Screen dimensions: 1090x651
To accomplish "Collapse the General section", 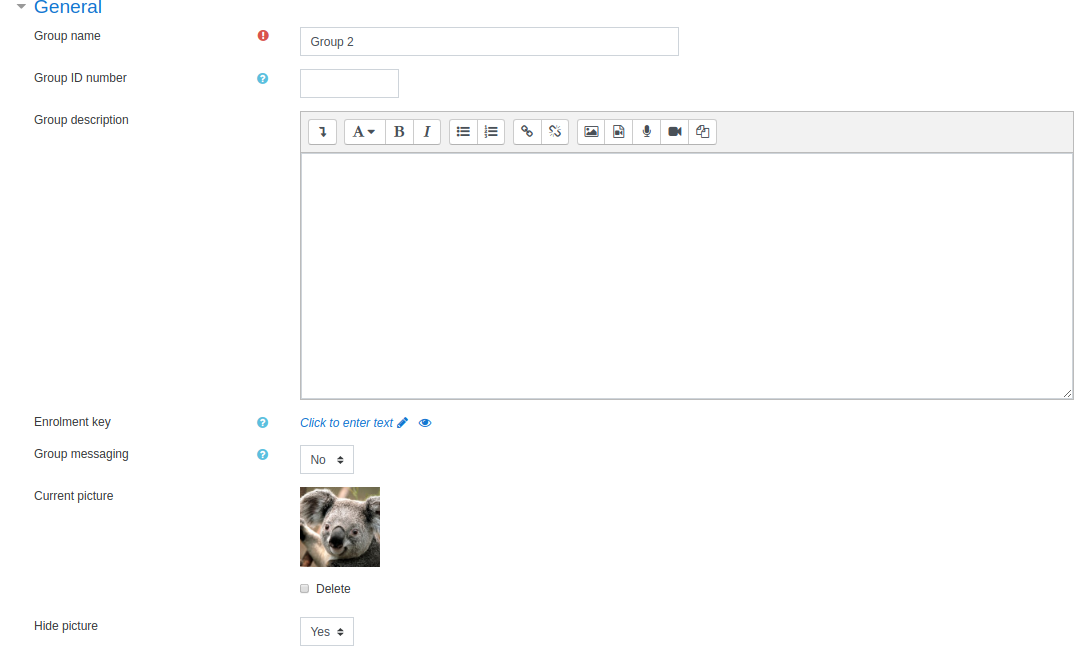I will pyautogui.click(x=22, y=7).
